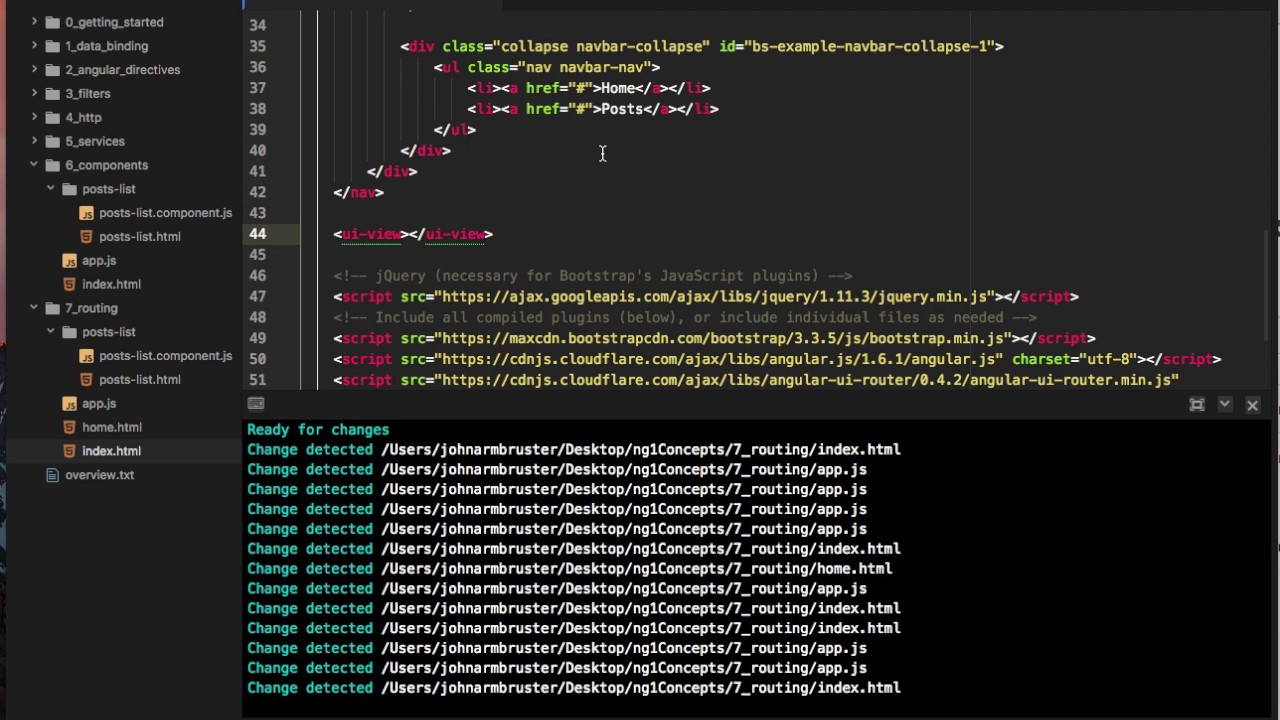Click JS icon of 7_routing app.js
The image size is (1280, 720).
pyautogui.click(x=69, y=404)
